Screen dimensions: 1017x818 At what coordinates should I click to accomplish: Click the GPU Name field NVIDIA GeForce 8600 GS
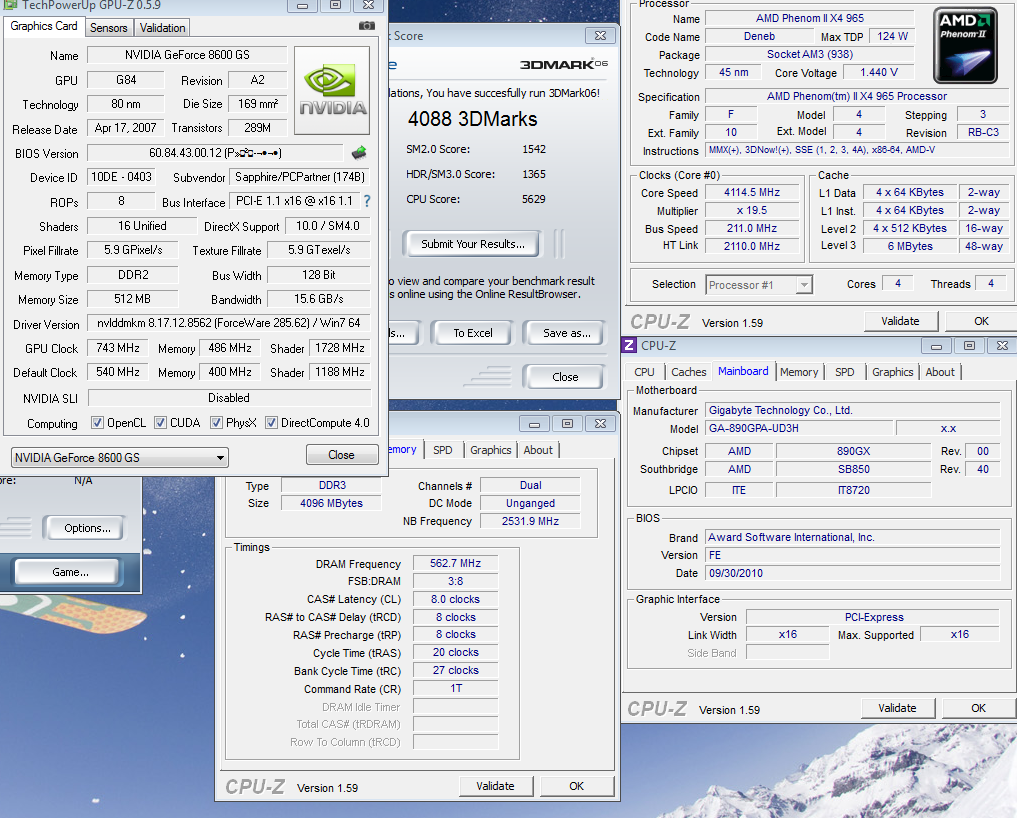click(187, 55)
